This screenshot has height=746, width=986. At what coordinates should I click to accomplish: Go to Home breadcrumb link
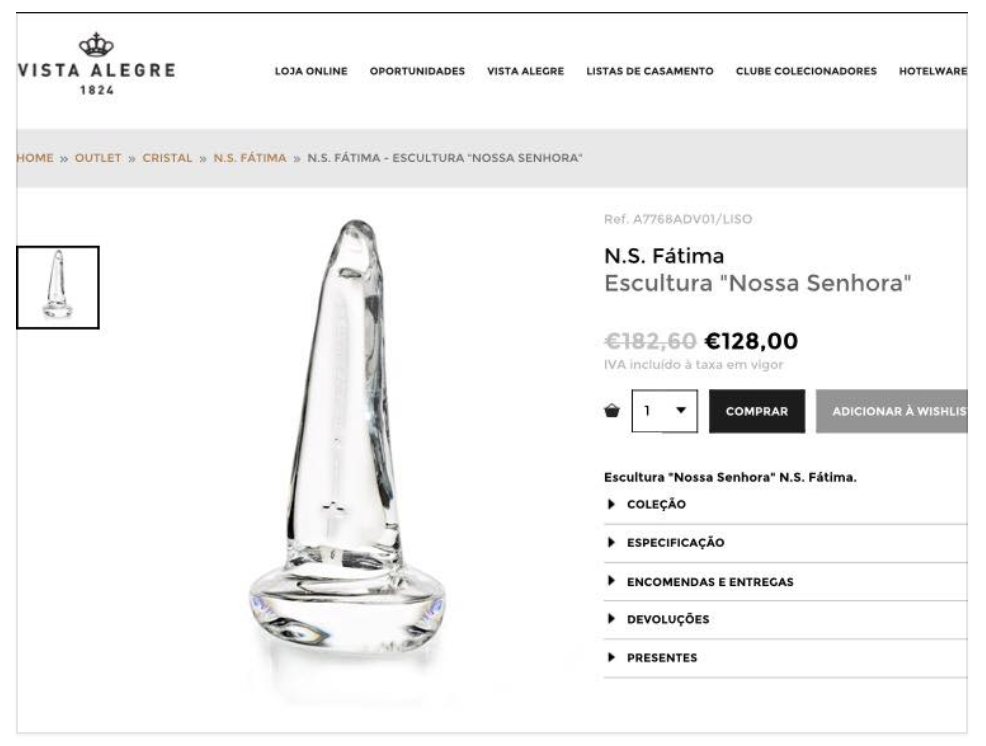click(x=36, y=159)
